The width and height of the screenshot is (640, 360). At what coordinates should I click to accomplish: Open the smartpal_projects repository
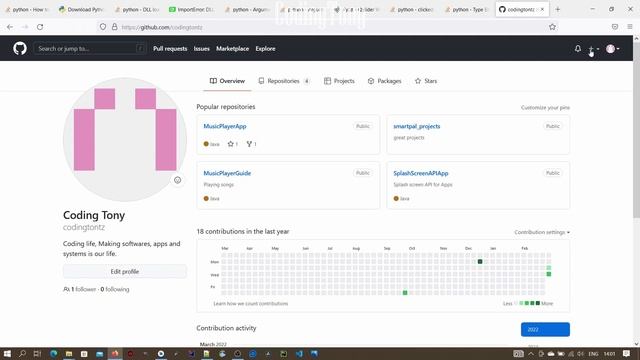(x=417, y=126)
